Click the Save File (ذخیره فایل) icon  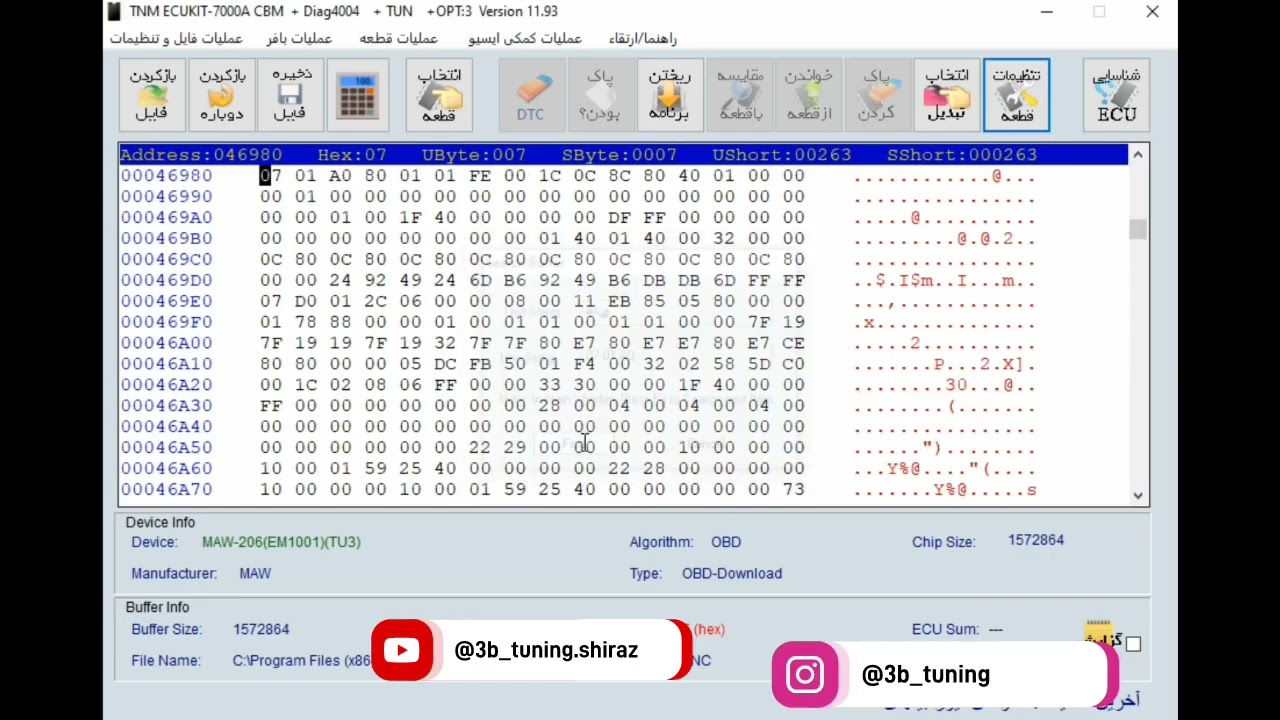pos(290,95)
